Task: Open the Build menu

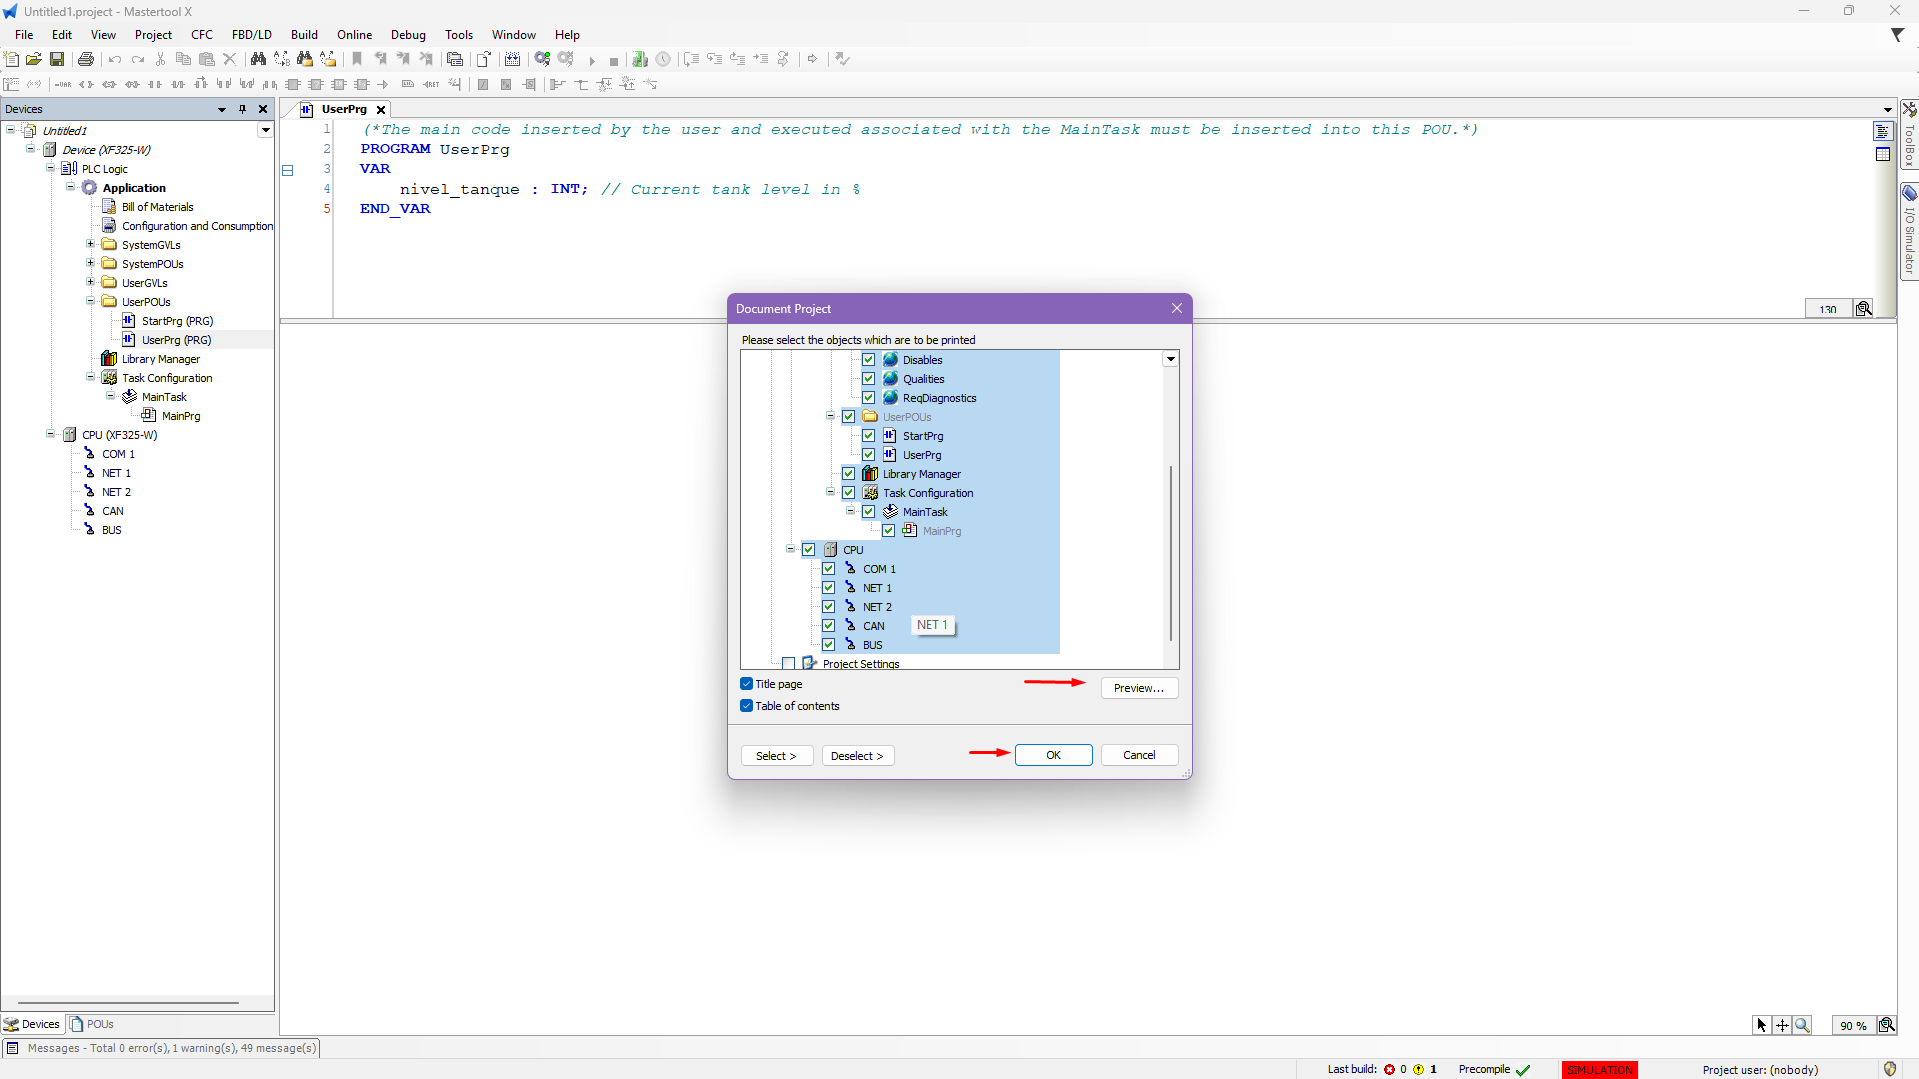Action: click(x=304, y=35)
